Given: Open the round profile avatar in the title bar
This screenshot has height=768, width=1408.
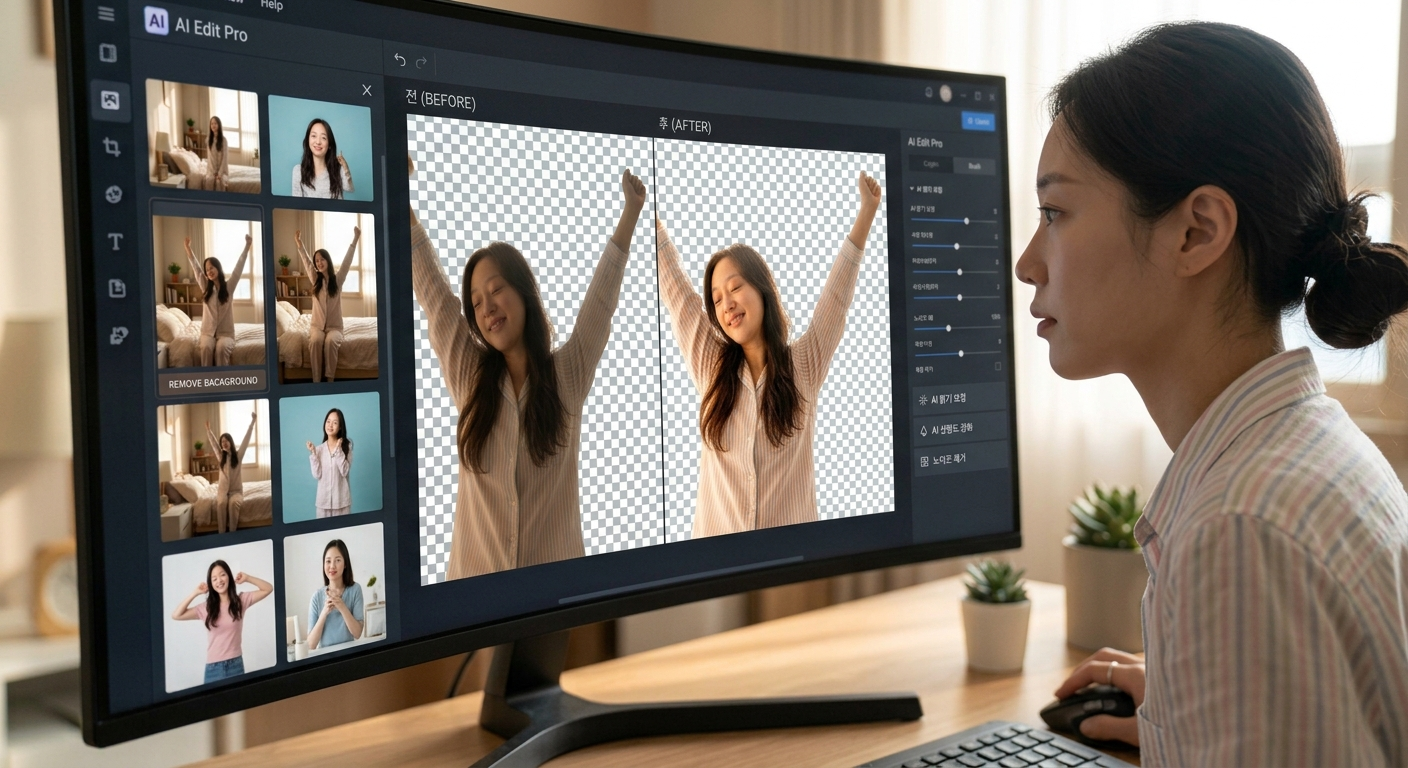Looking at the screenshot, I should (x=945, y=93).
